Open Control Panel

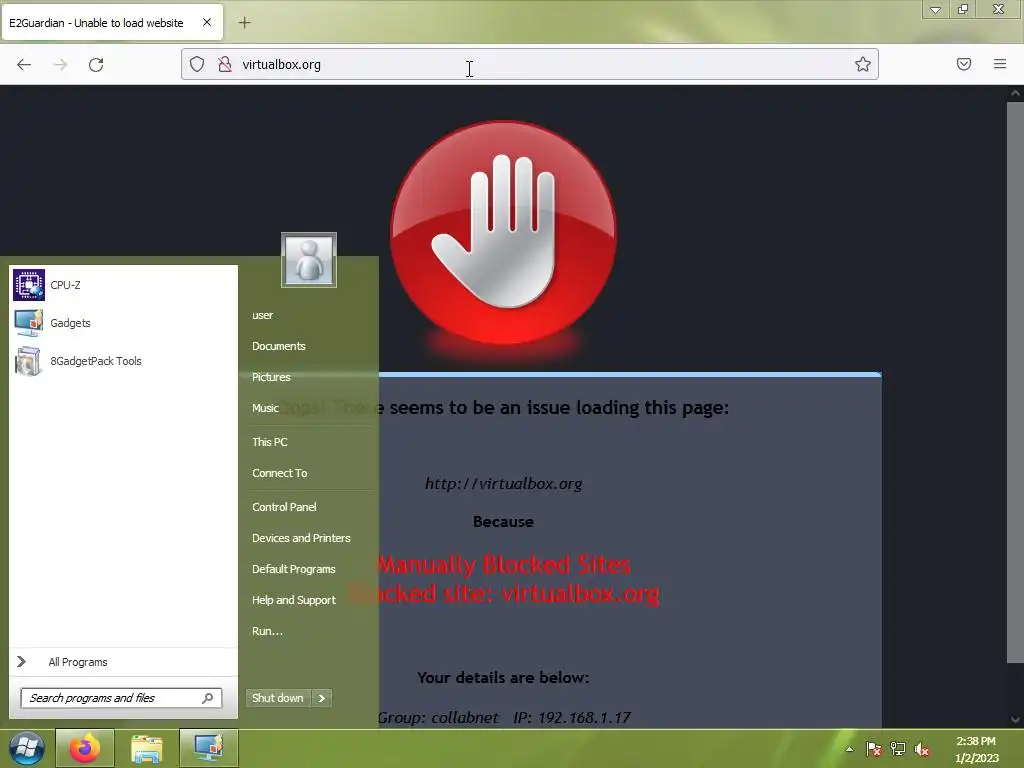284,507
